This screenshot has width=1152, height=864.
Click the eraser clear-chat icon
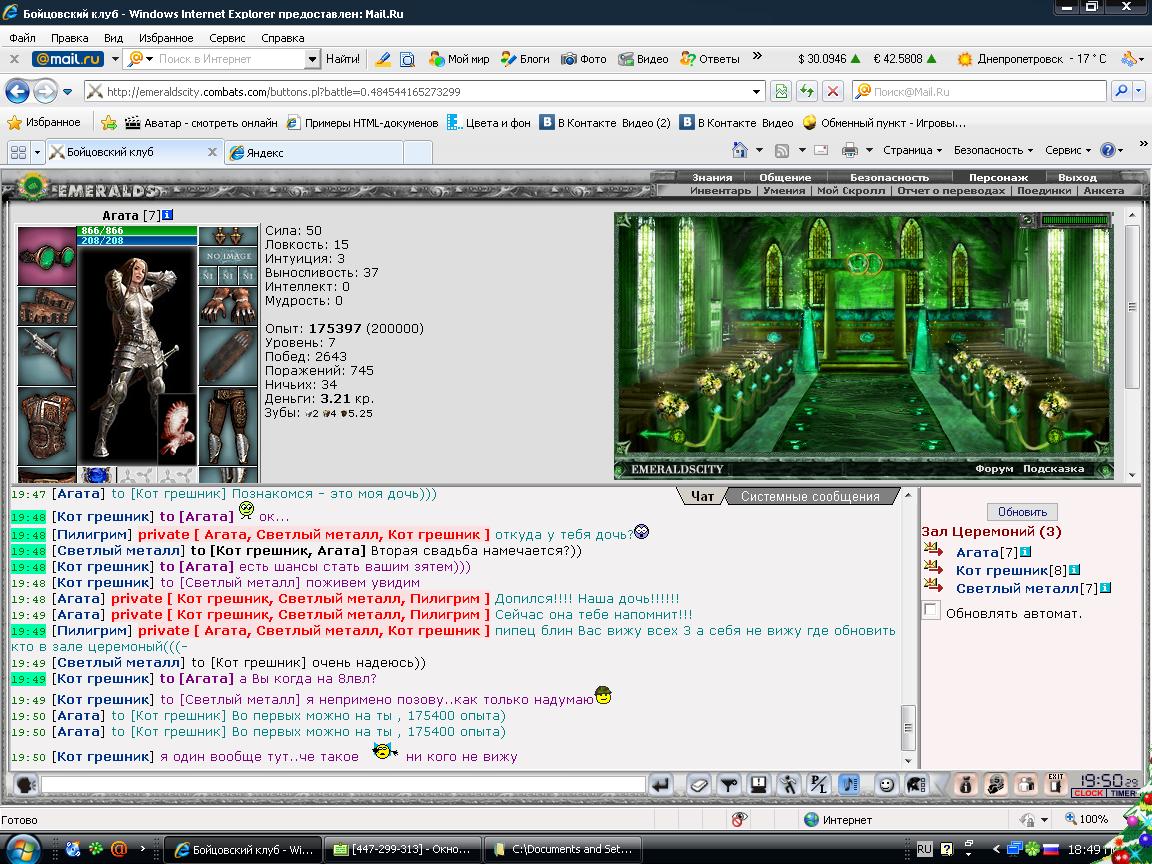pos(699,785)
